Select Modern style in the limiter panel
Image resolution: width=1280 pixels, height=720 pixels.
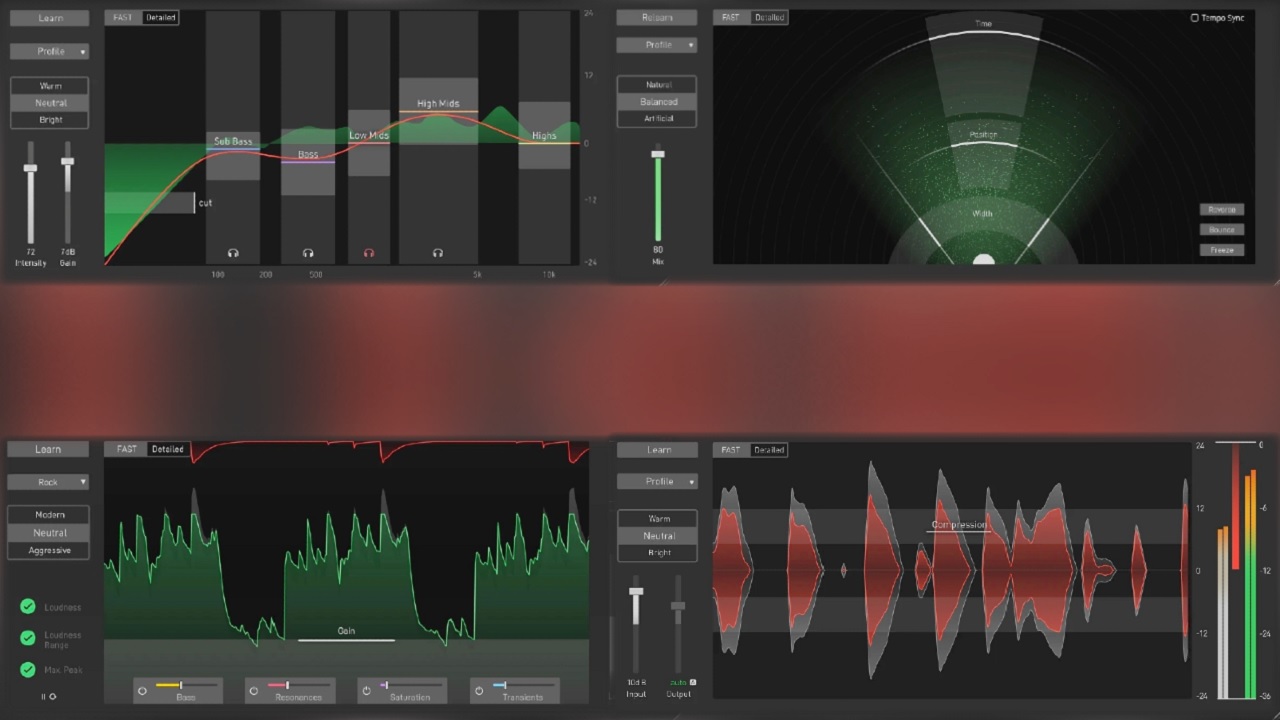(x=49, y=515)
